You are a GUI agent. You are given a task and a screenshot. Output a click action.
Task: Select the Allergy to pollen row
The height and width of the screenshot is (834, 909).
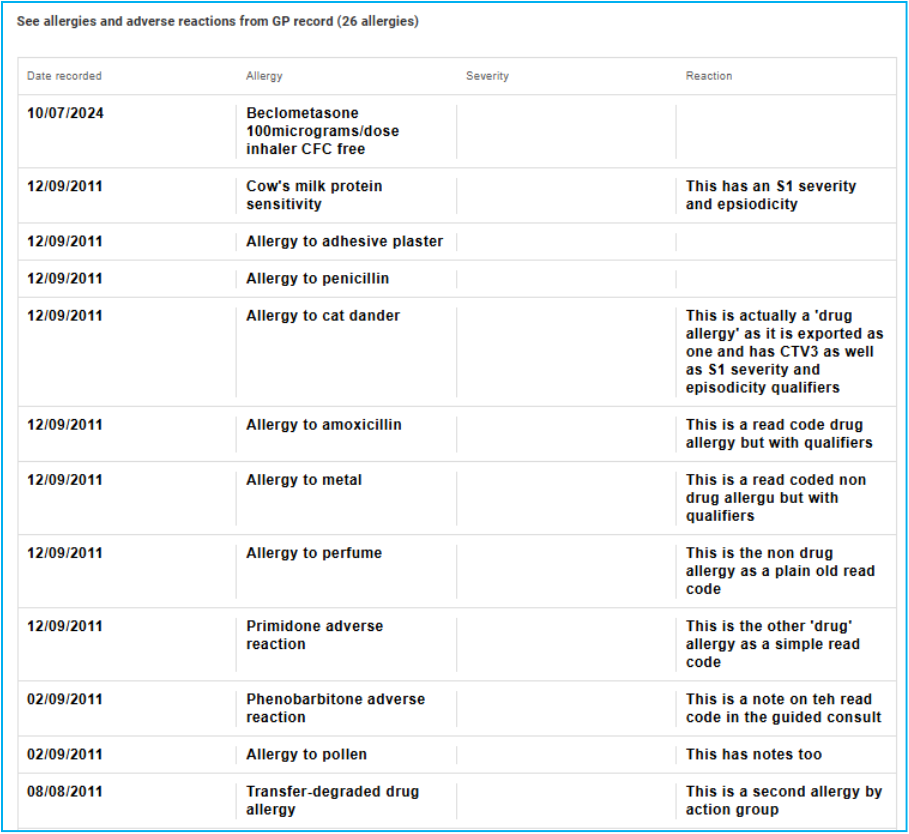click(x=306, y=754)
